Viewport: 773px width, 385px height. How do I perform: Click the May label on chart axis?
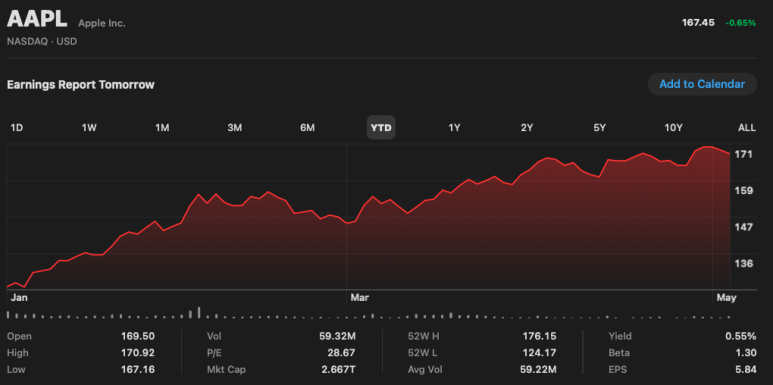tap(726, 298)
